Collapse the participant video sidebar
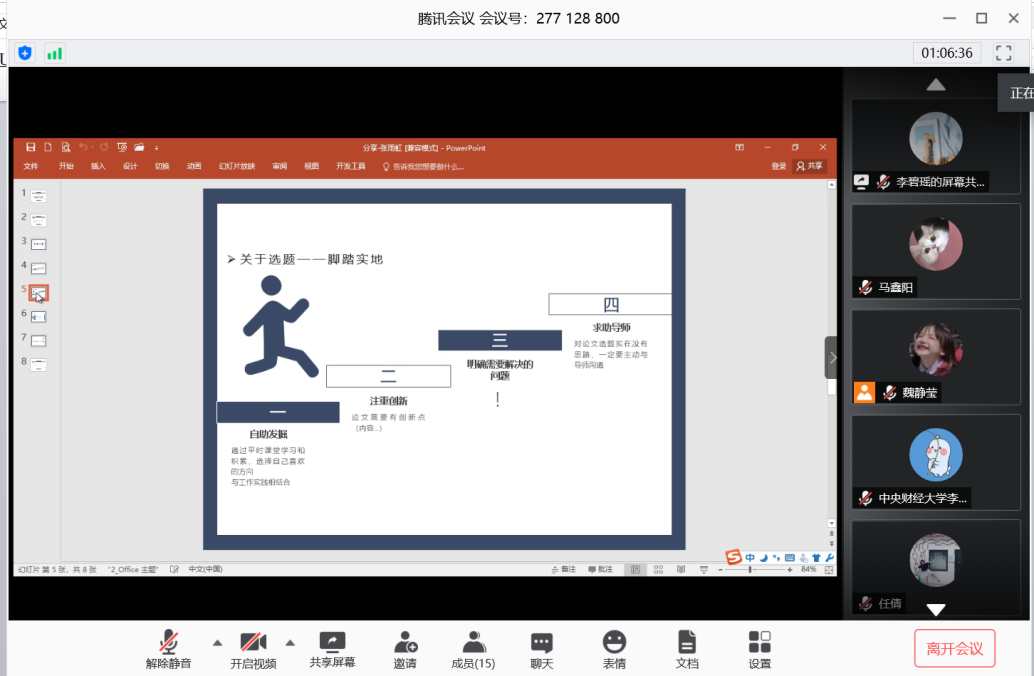The image size is (1034, 676). pyautogui.click(x=832, y=358)
